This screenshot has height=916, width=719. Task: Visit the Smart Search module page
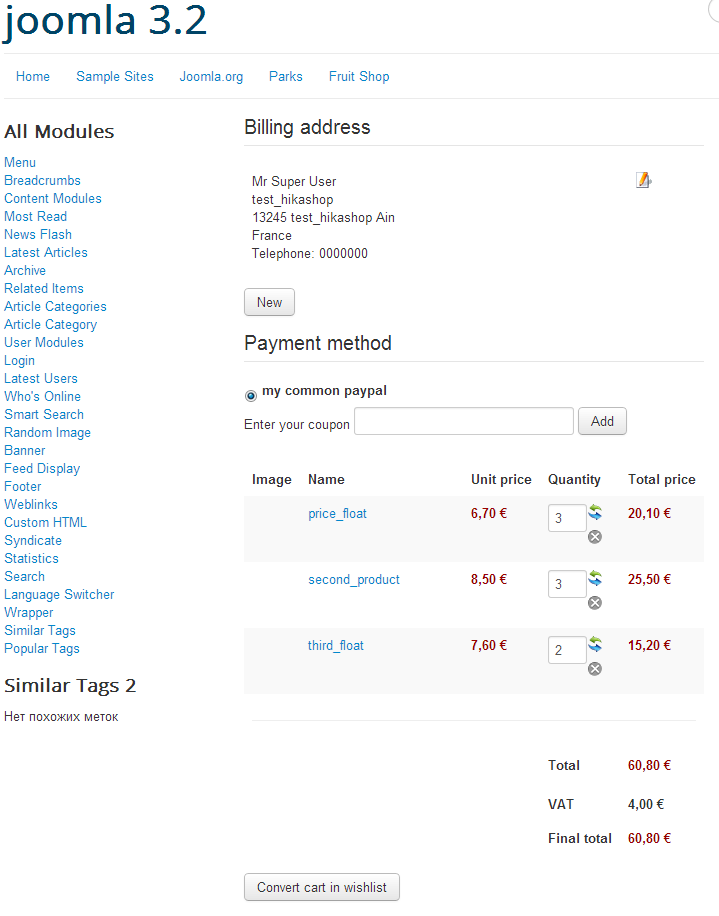click(x=44, y=414)
